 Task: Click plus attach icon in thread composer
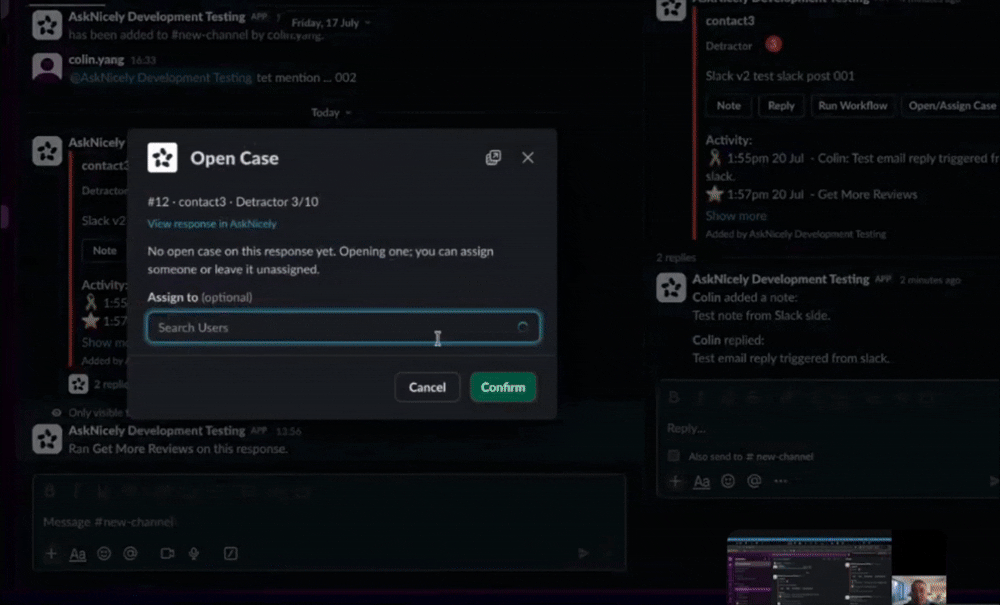[675, 481]
